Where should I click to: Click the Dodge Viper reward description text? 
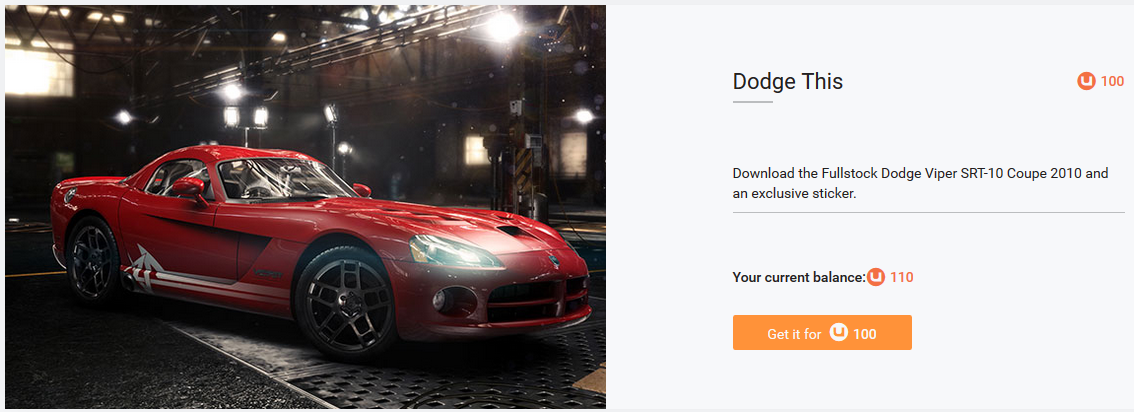(920, 184)
